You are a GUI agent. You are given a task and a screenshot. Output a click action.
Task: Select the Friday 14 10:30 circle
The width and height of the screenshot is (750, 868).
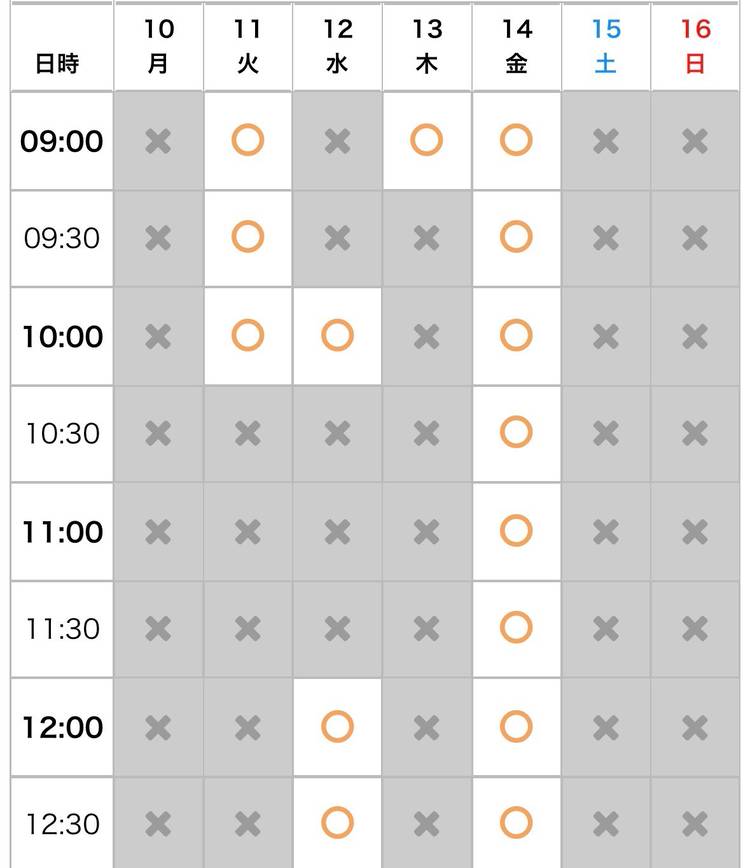tap(516, 432)
